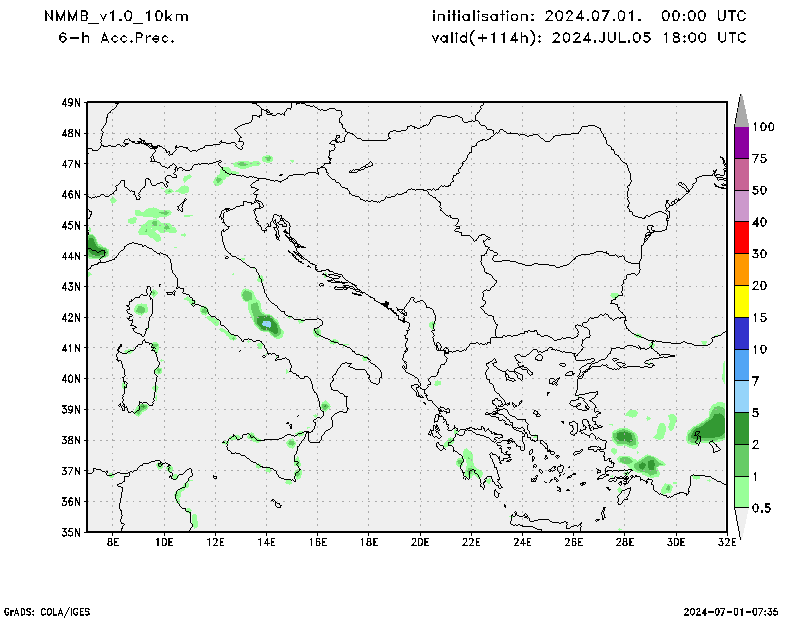The width and height of the screenshot is (800, 618).
Task: Click the gray arrow atop the color scale
Action: (x=741, y=110)
